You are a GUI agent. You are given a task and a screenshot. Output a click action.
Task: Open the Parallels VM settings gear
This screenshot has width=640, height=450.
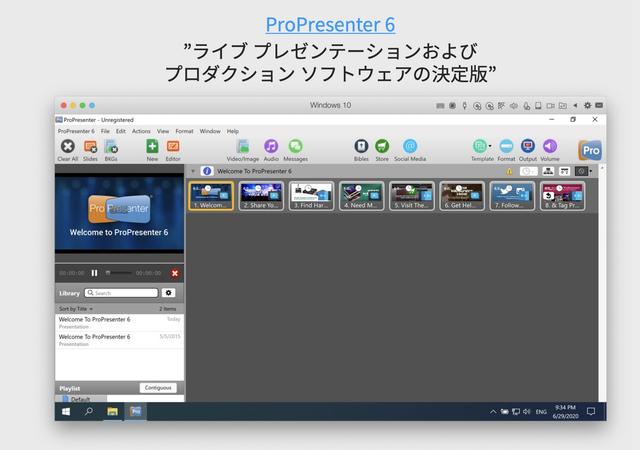tap(587, 105)
